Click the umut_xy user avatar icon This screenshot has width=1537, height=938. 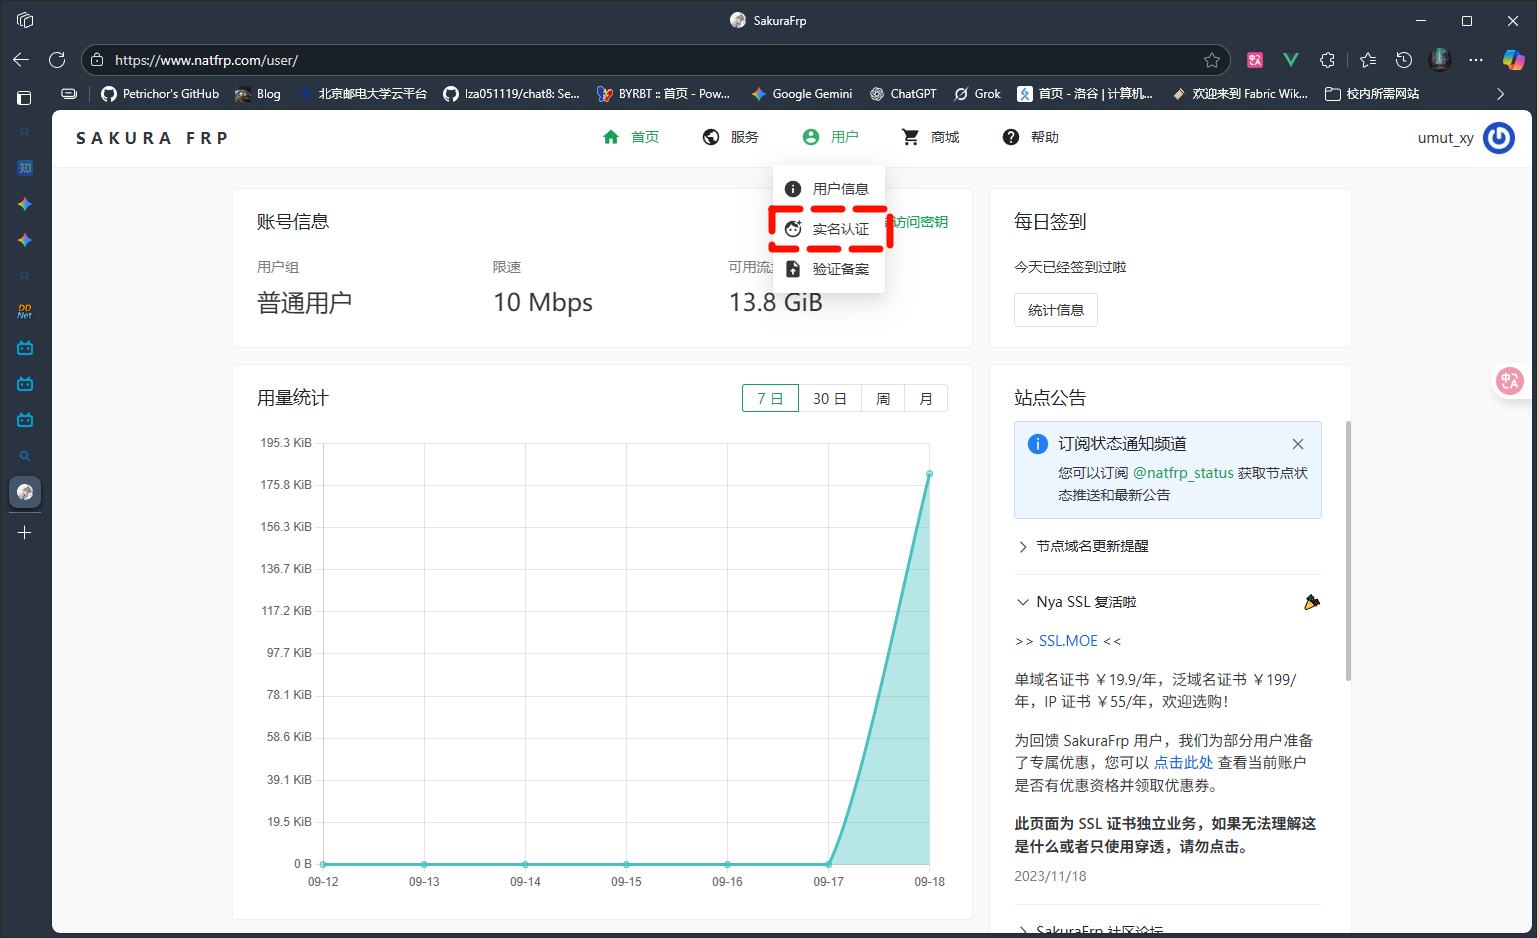1499,138
